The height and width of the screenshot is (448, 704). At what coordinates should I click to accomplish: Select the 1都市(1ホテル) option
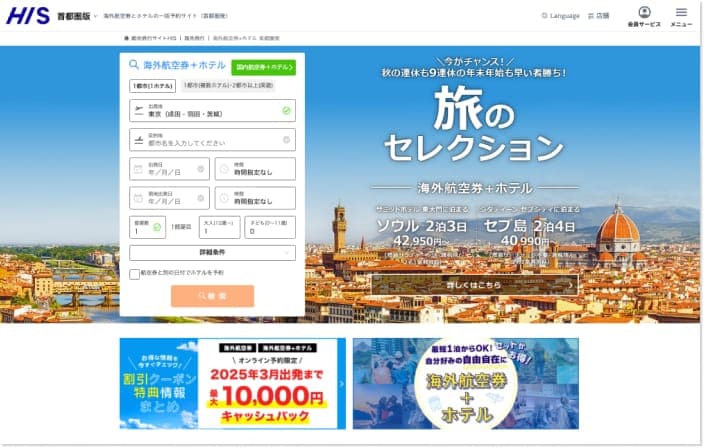point(153,86)
